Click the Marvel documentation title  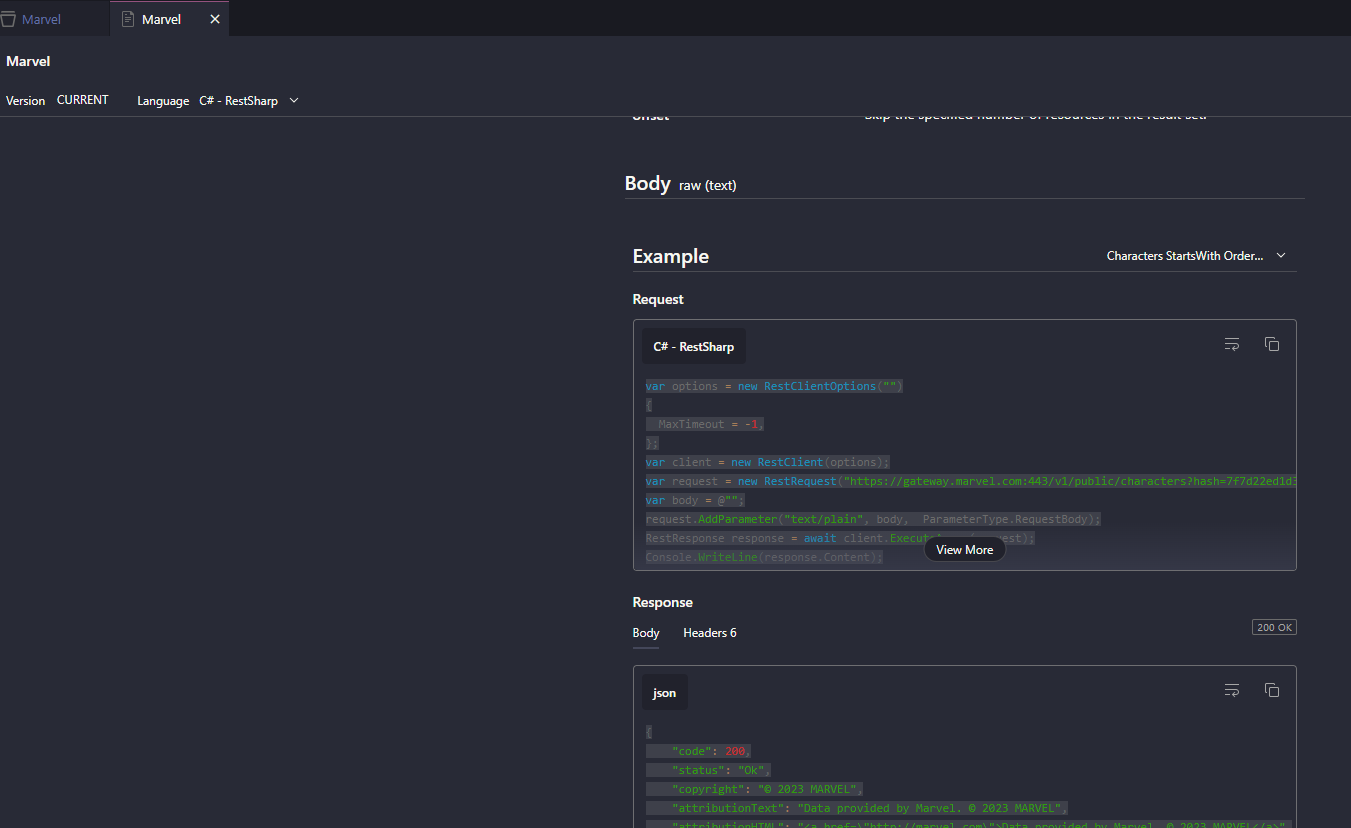(x=28, y=62)
